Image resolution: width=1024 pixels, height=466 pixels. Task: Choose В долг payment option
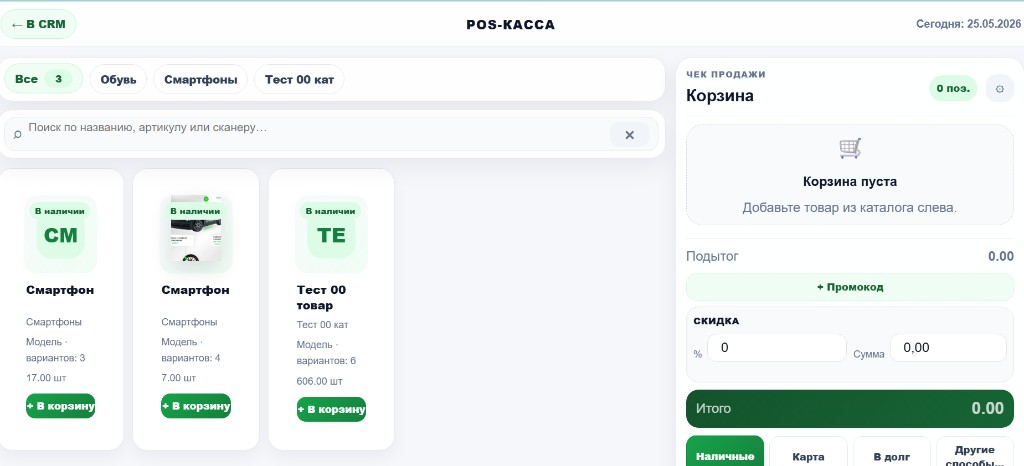coord(891,456)
